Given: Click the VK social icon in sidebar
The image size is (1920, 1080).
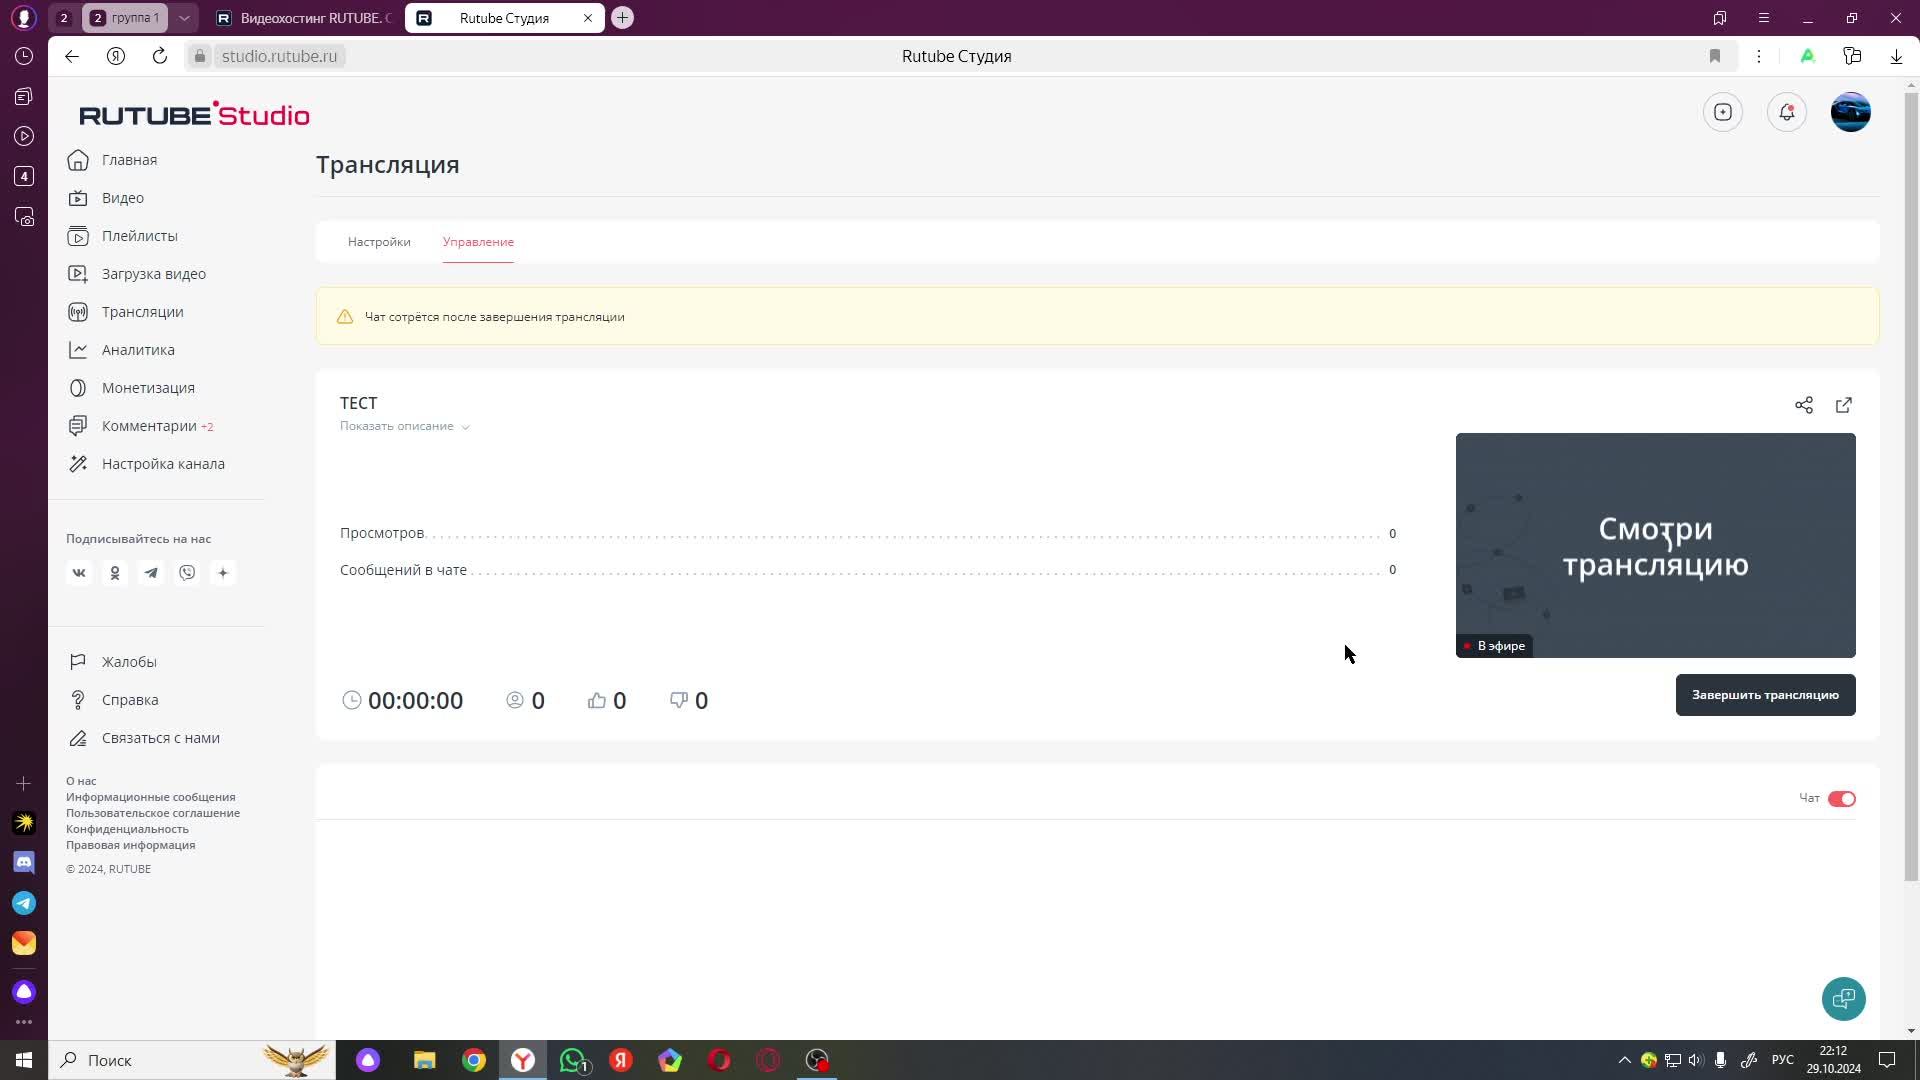Looking at the screenshot, I should 79,573.
